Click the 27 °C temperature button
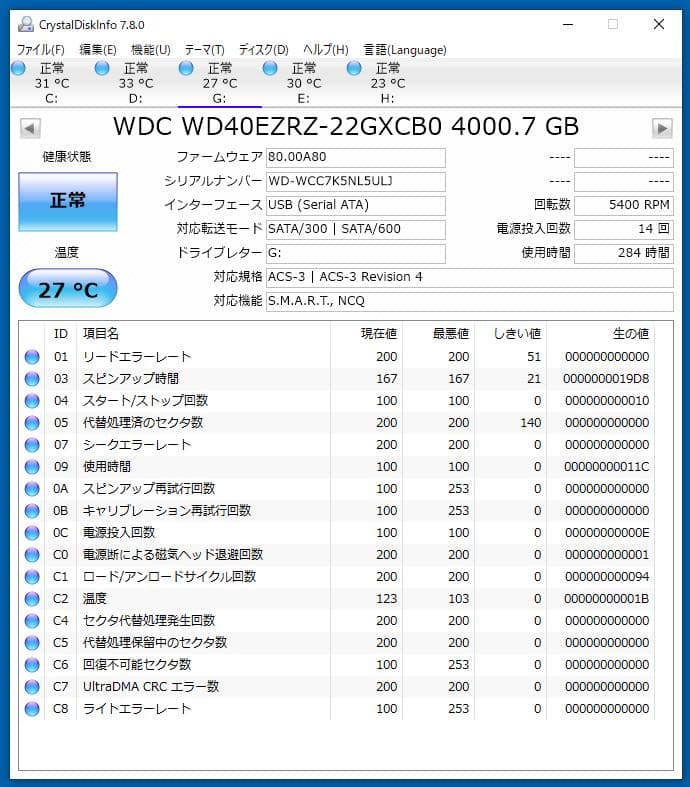 pos(68,289)
